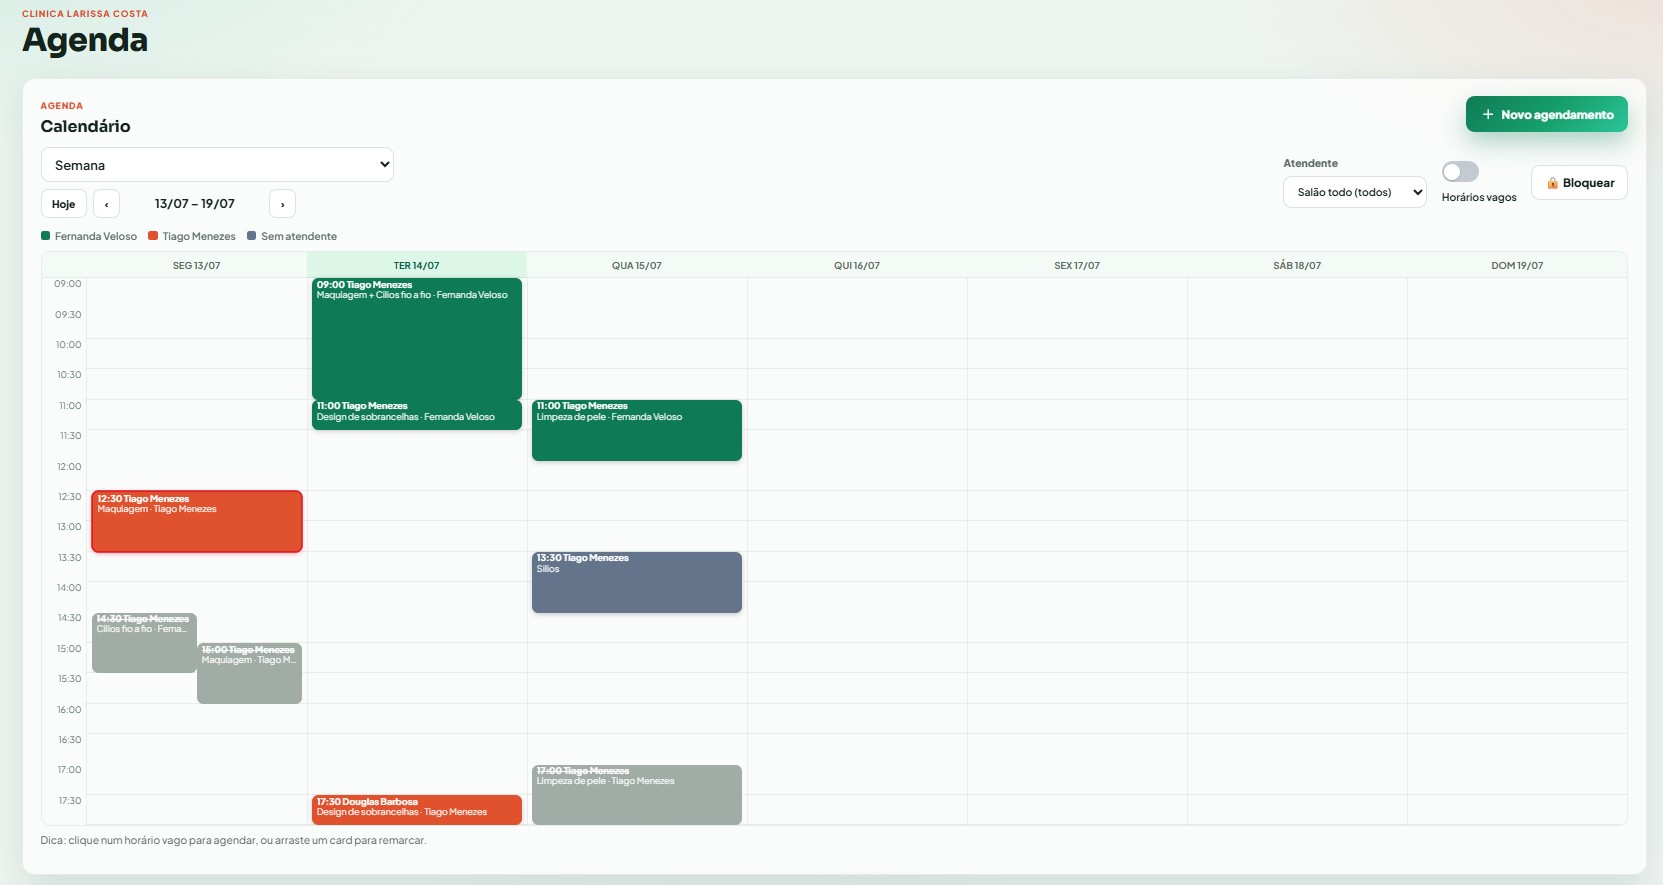Open the Atendente Salão todo dropdown

(1354, 192)
